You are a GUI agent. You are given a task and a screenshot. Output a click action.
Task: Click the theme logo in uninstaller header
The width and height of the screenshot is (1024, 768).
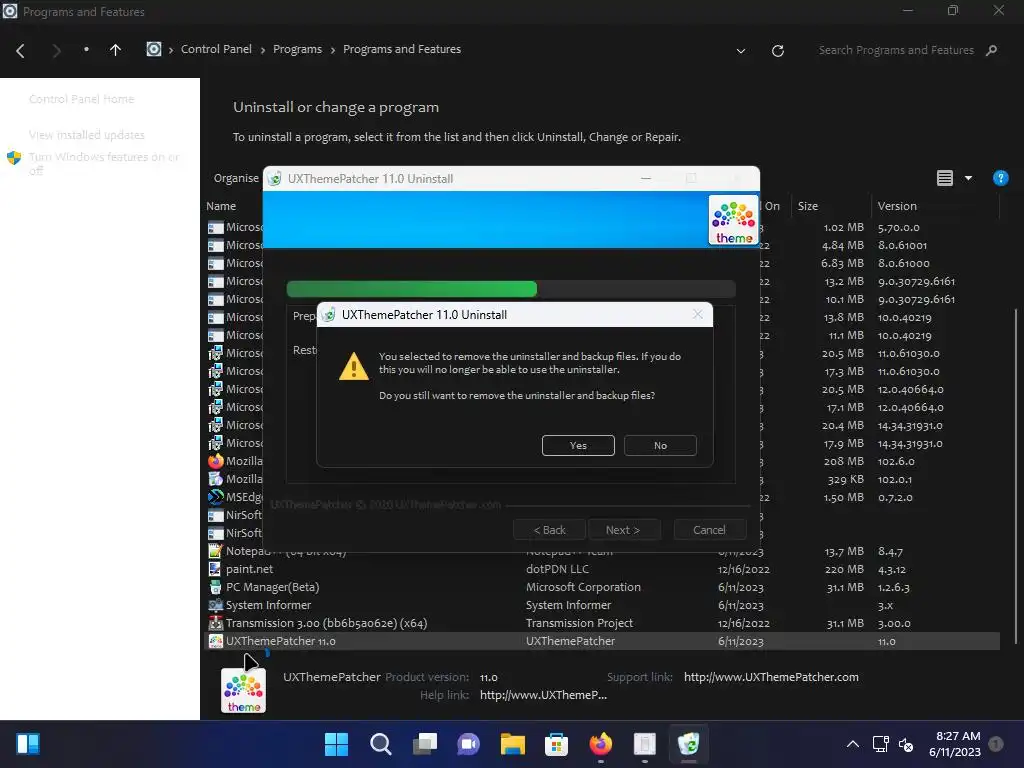click(733, 220)
